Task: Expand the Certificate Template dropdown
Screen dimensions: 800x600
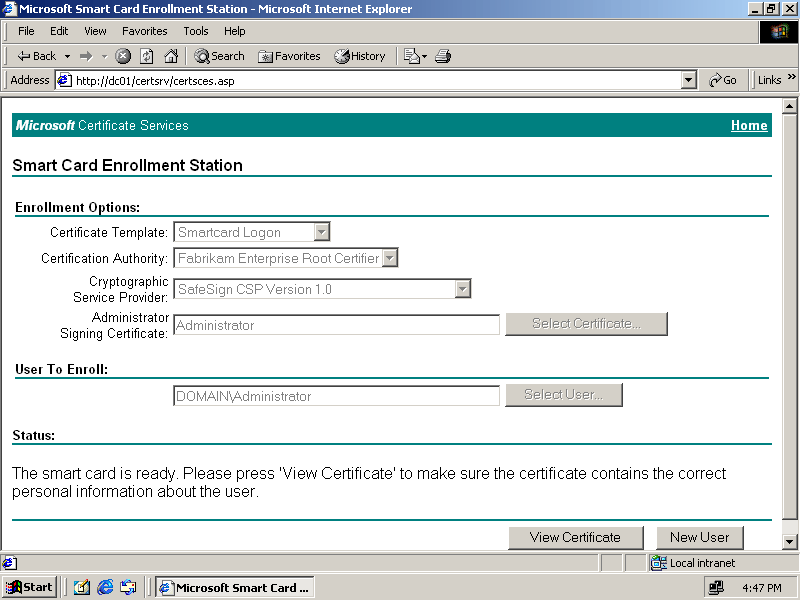Action: click(321, 232)
